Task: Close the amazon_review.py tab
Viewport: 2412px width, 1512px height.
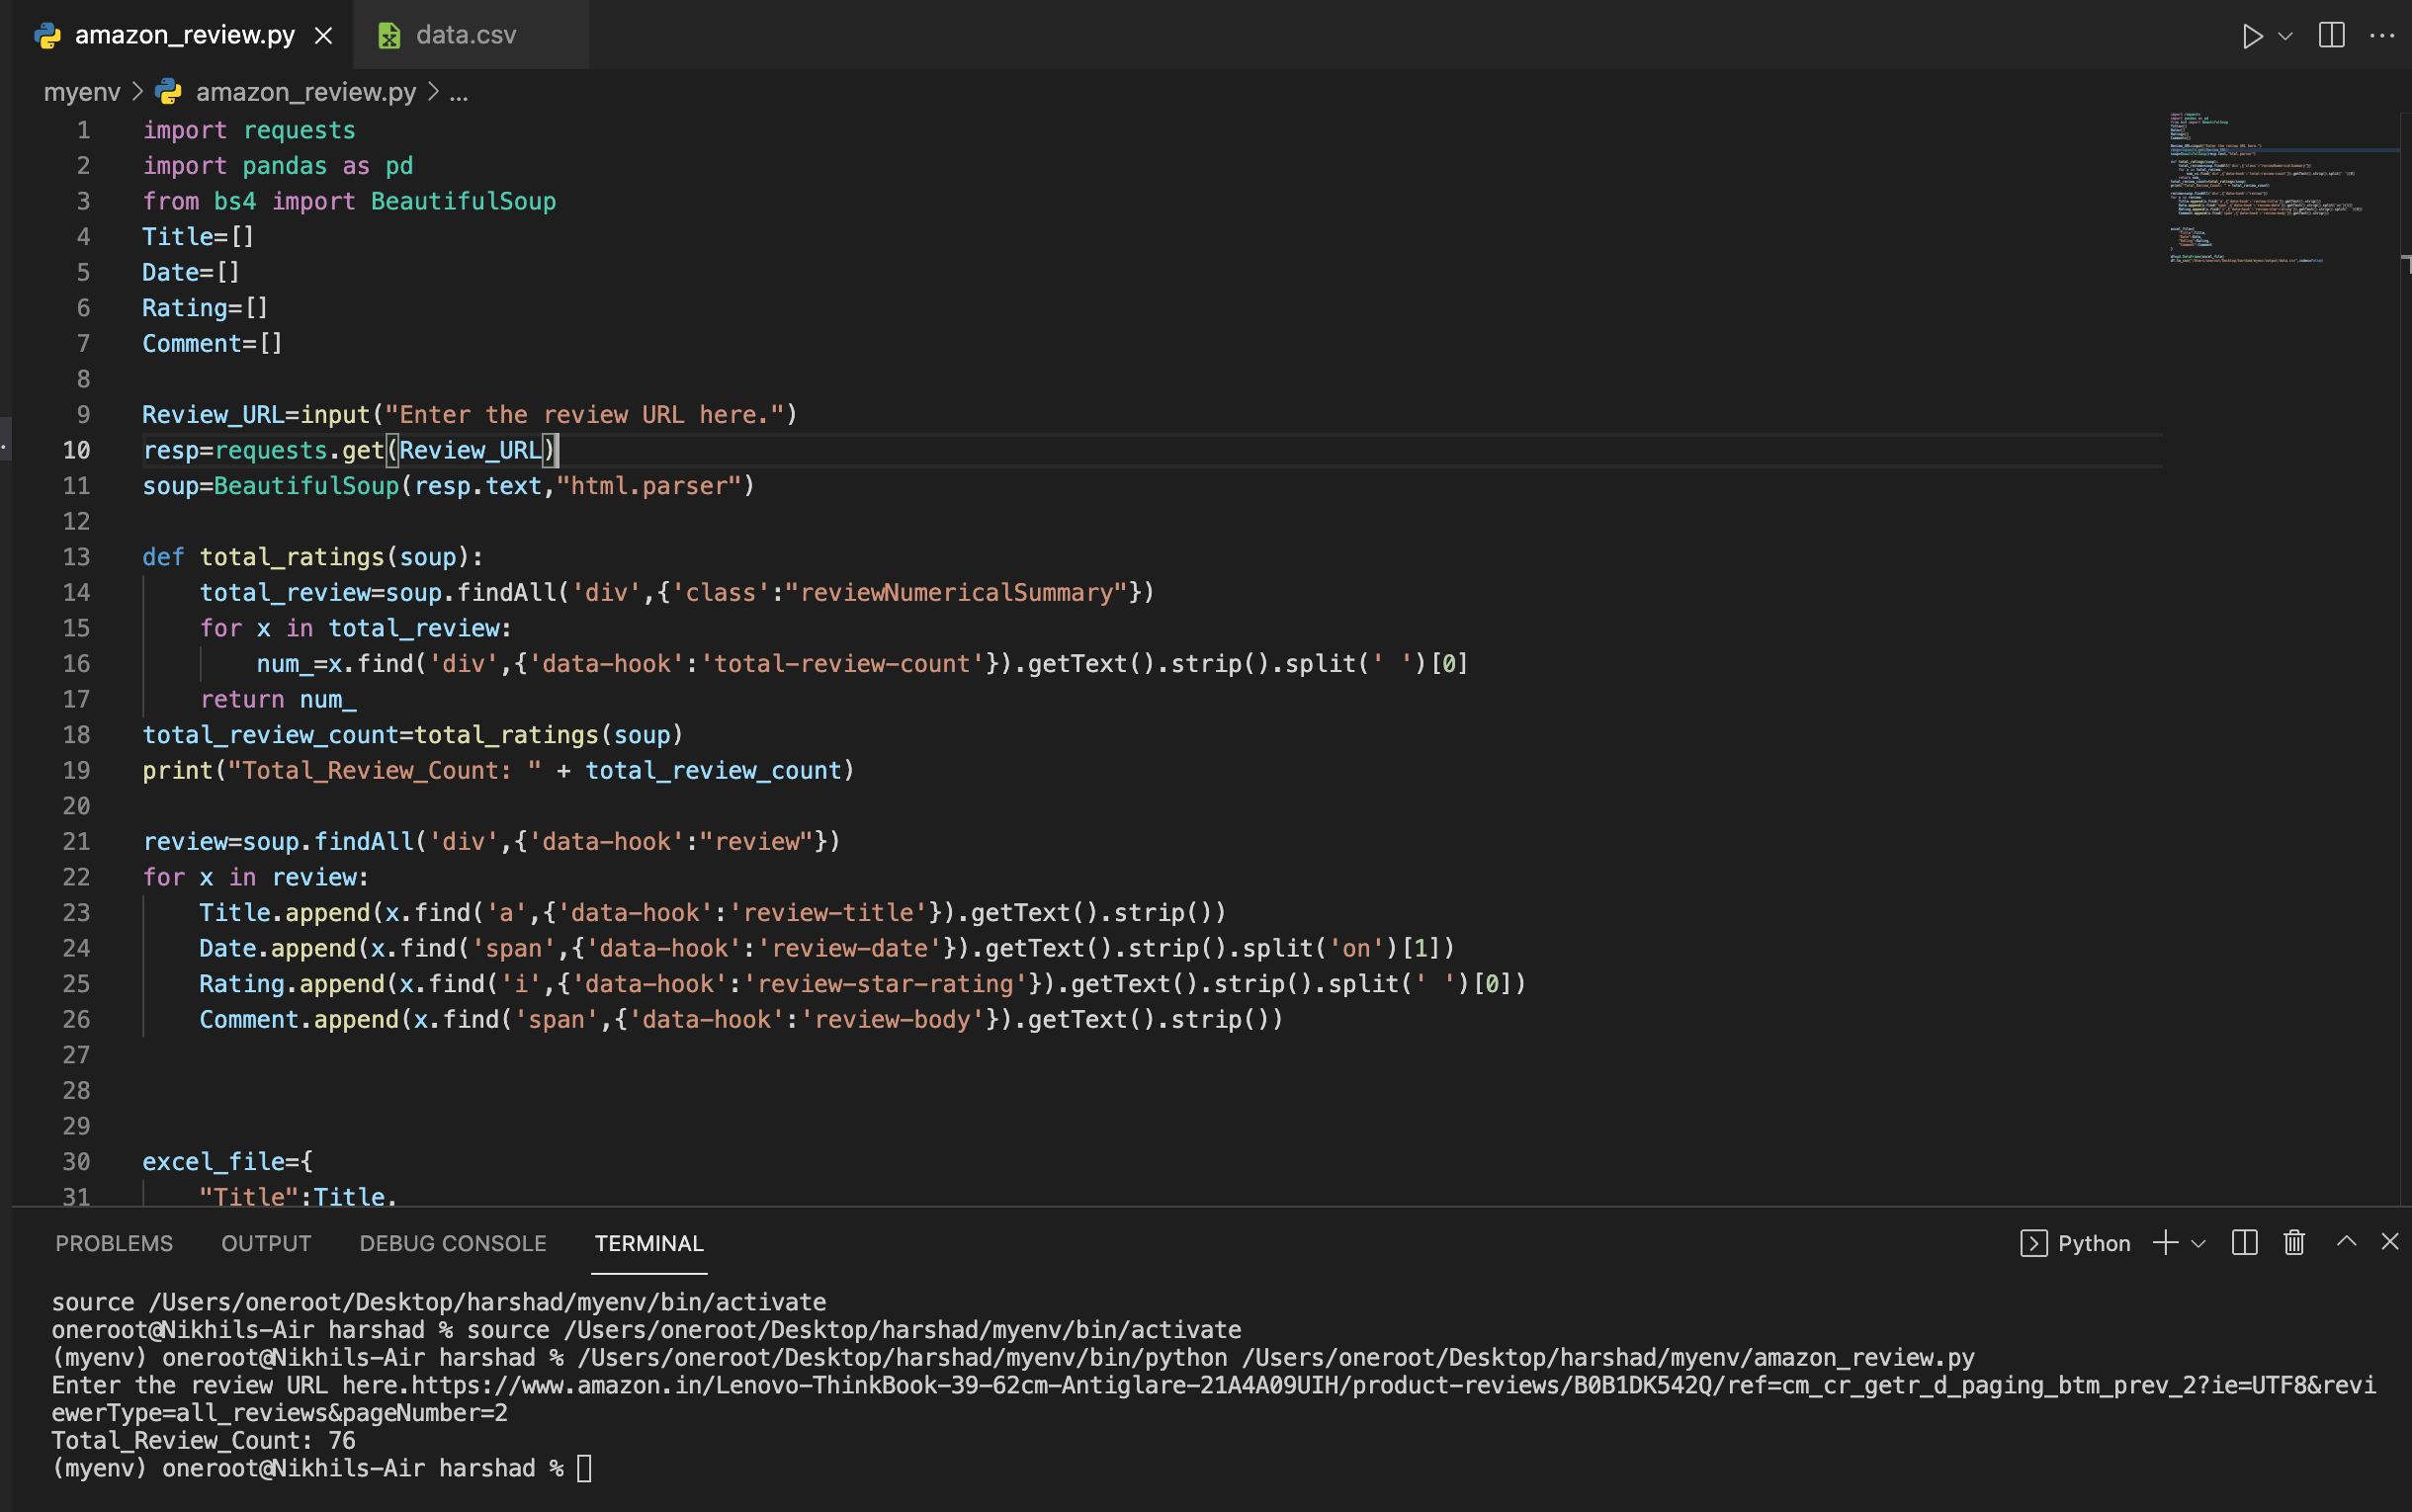Action: click(x=323, y=36)
